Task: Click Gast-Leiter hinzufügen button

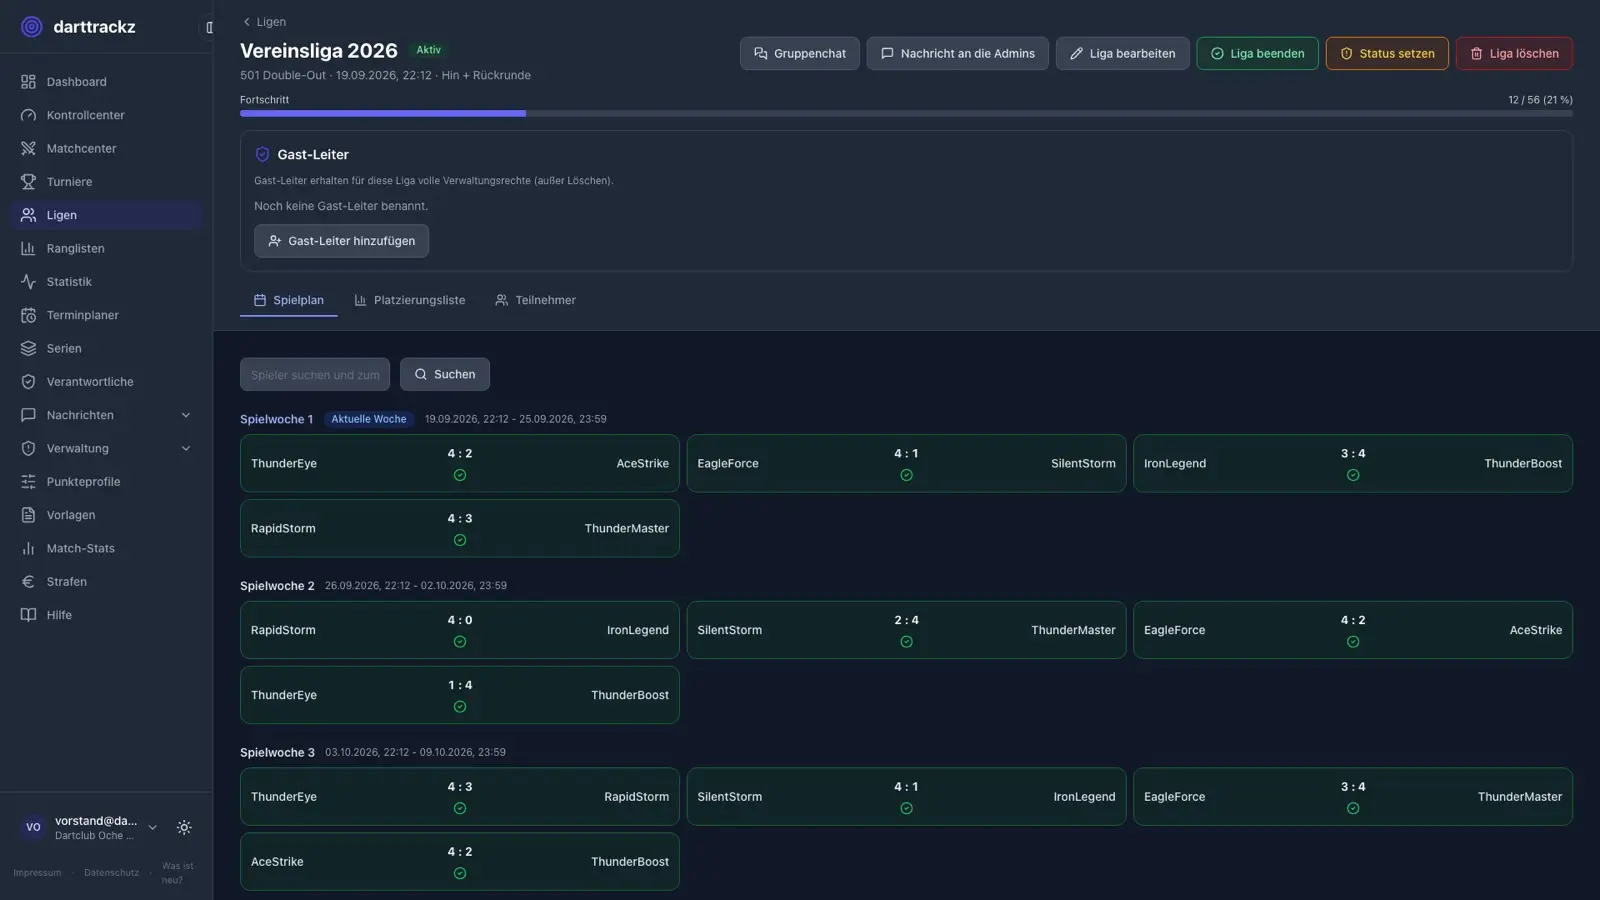Action: tap(341, 241)
